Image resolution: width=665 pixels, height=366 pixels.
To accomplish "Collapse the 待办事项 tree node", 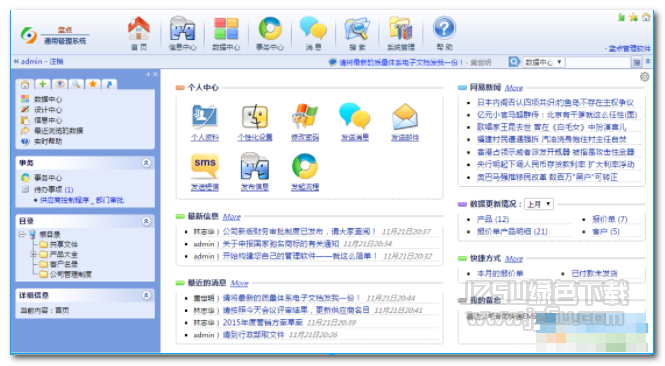I will click(25, 189).
